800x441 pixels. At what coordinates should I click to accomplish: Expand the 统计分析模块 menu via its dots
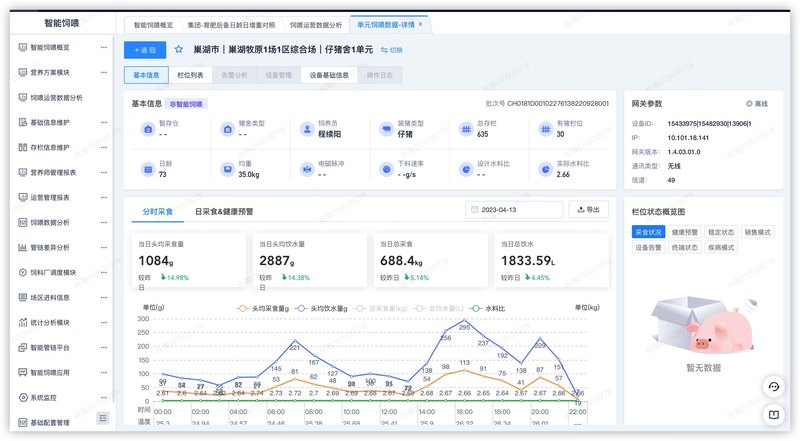point(104,323)
